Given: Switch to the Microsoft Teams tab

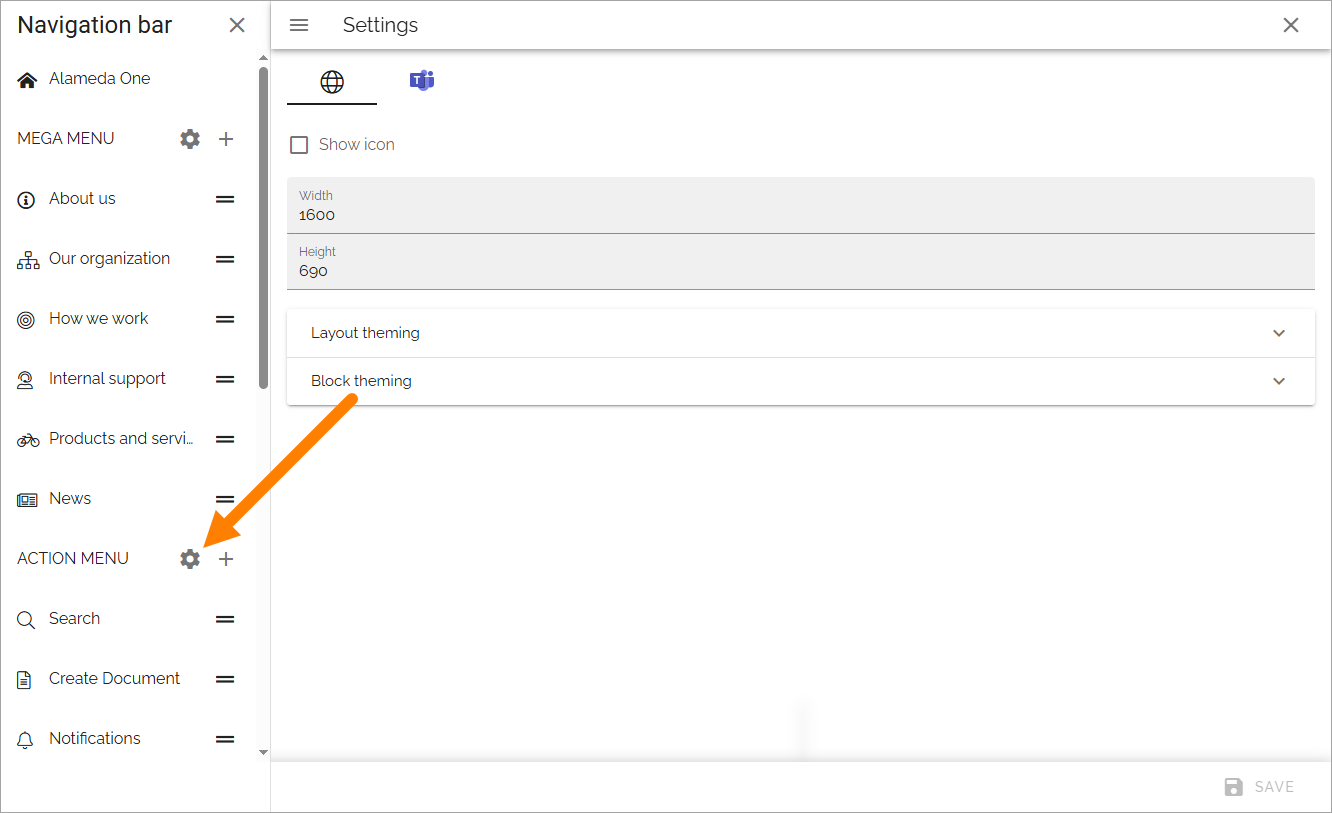Looking at the screenshot, I should (422, 81).
